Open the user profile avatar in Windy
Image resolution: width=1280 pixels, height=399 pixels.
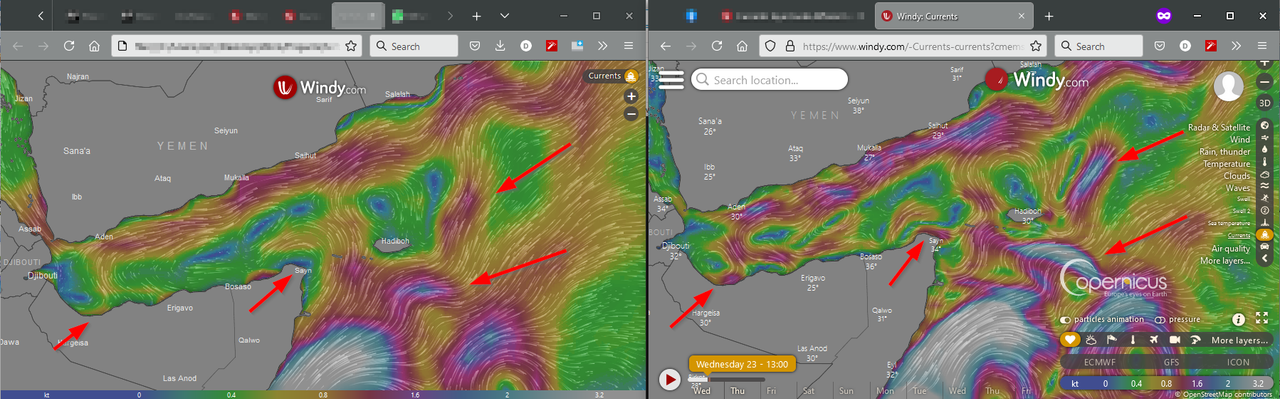(1228, 87)
